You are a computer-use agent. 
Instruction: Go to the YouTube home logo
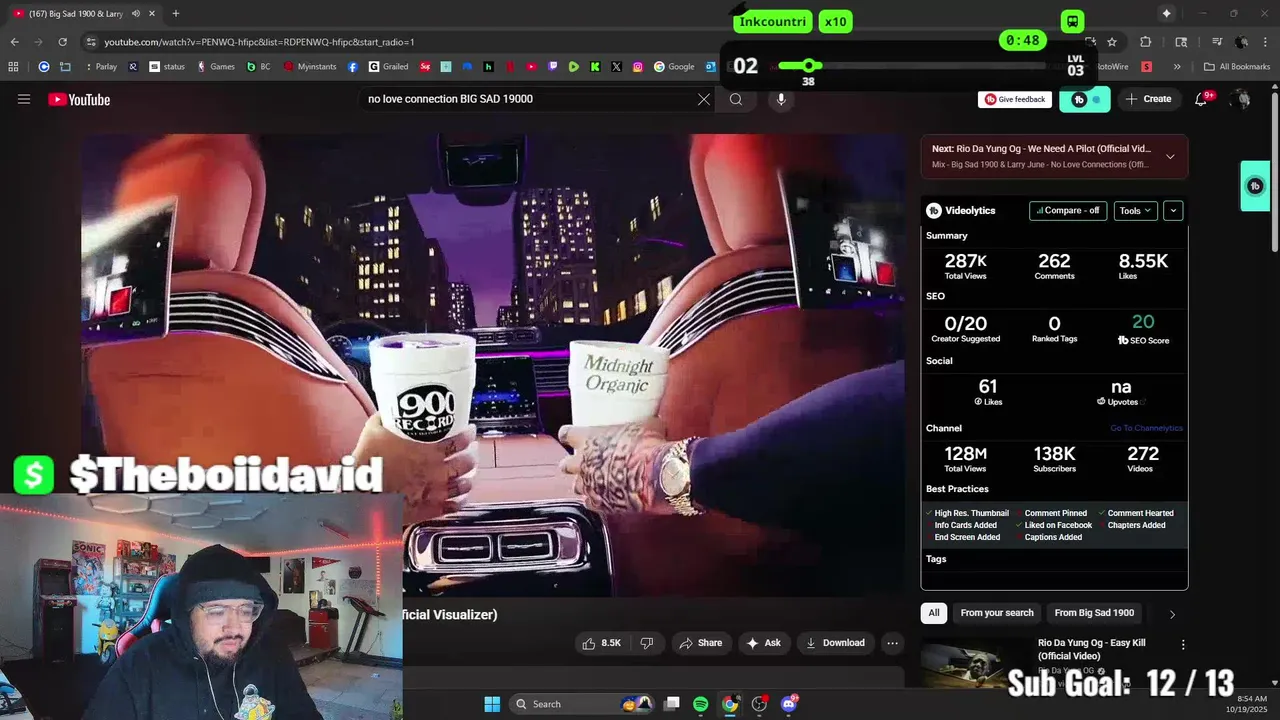click(x=79, y=99)
